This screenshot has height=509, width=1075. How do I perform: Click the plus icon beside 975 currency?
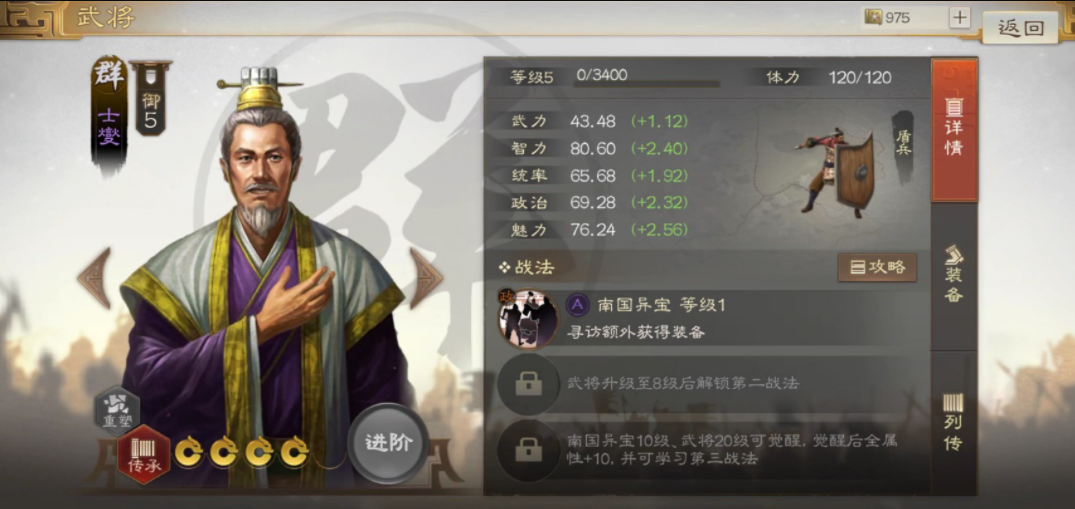(x=960, y=18)
